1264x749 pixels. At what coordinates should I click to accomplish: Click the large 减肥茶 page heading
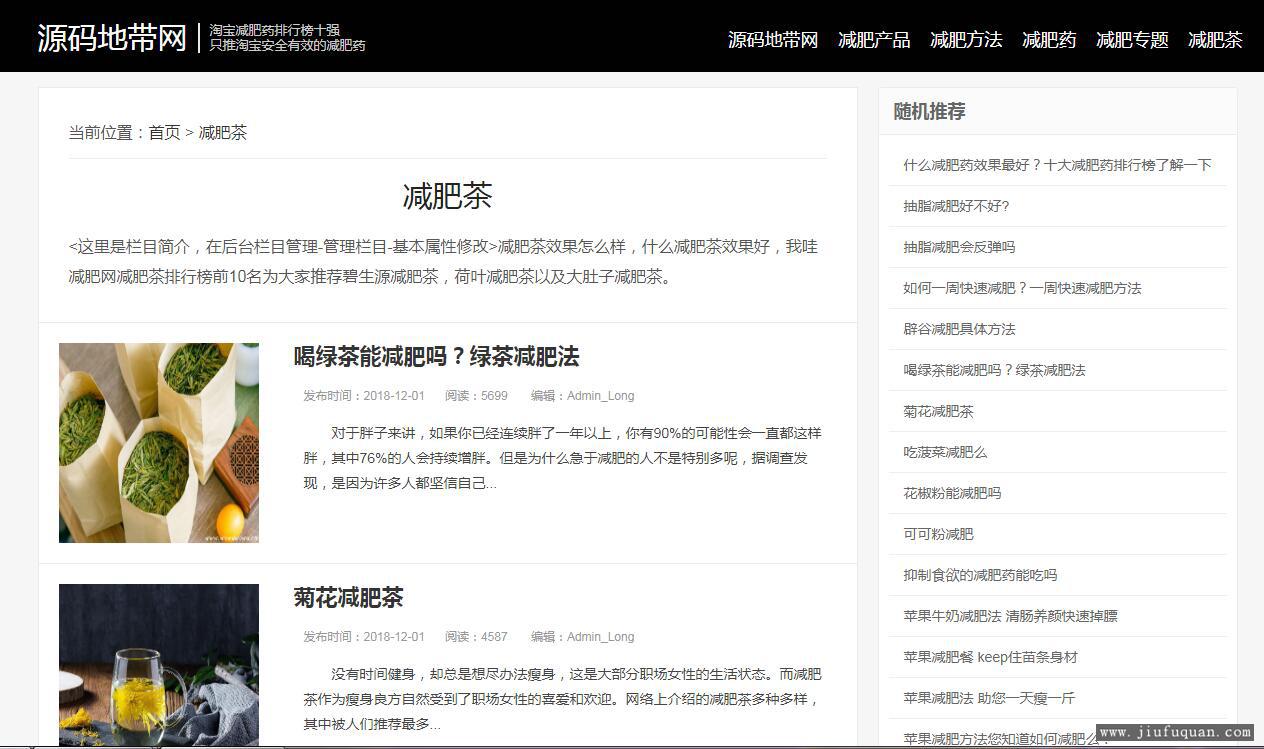click(447, 195)
